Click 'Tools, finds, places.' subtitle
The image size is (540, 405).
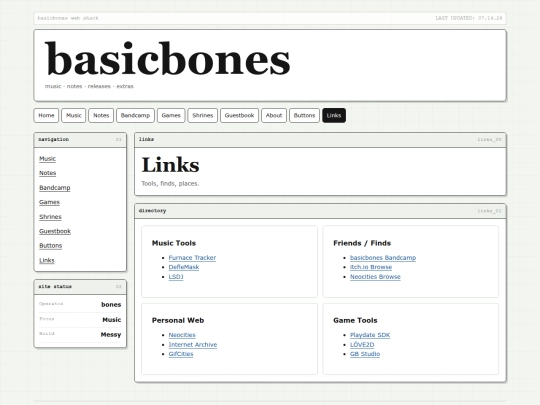click(170, 184)
